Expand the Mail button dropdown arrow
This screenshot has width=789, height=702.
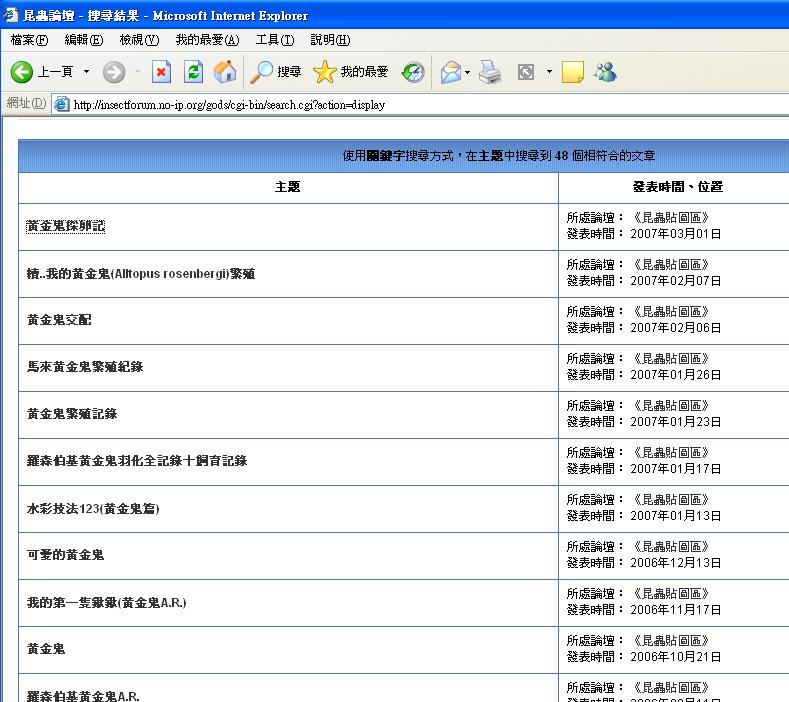(467, 72)
